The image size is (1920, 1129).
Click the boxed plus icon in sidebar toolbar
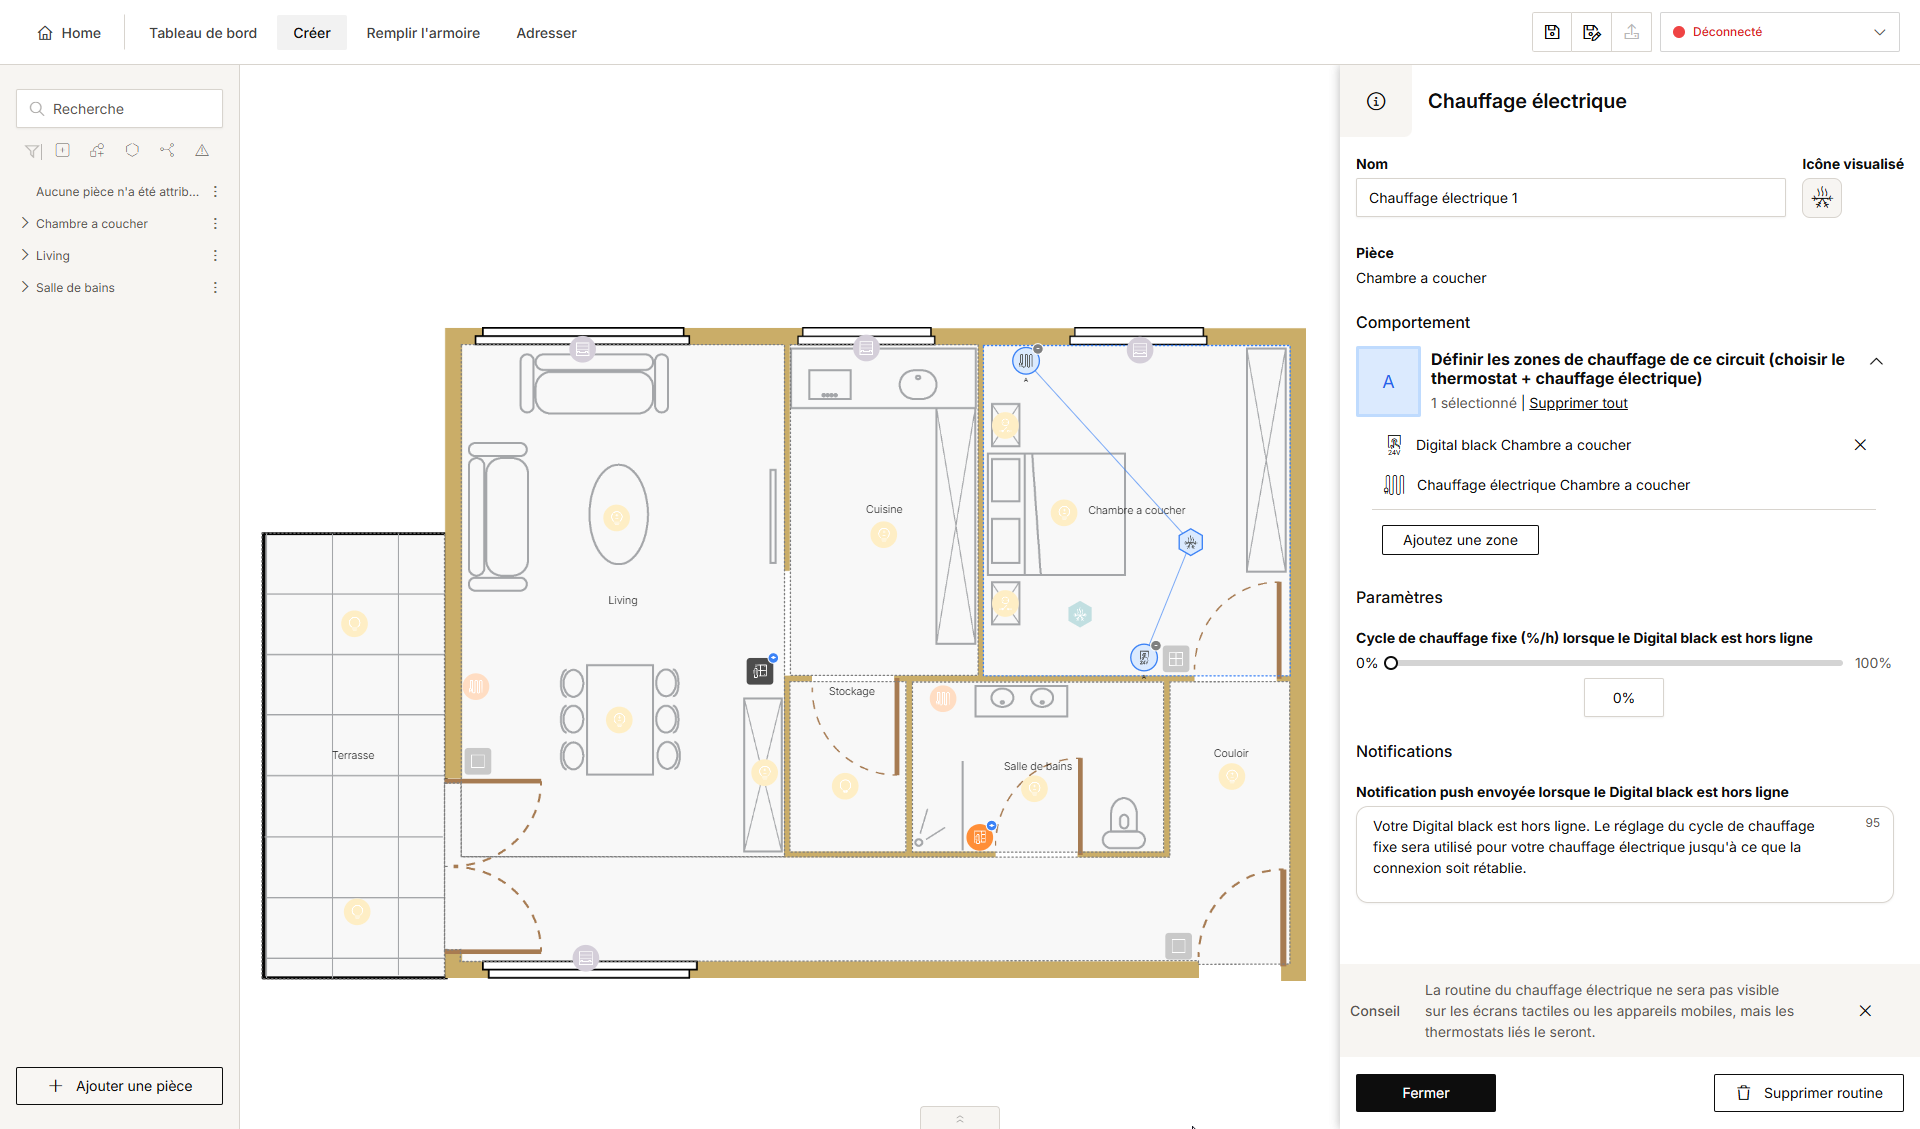[x=63, y=150]
